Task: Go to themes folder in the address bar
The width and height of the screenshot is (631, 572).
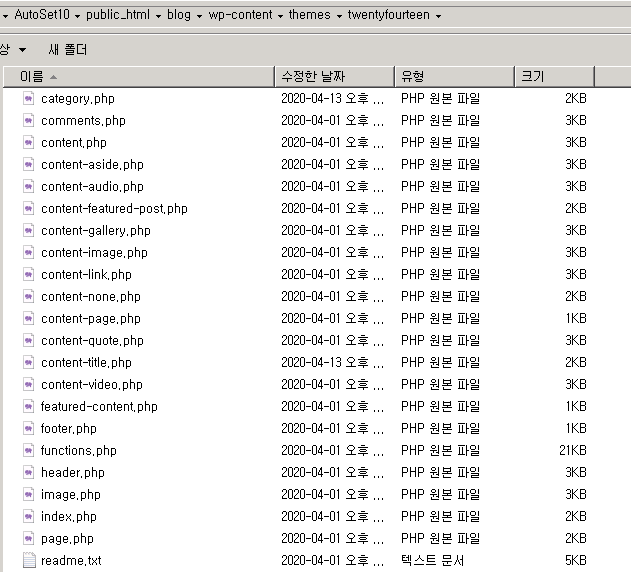Action: click(x=309, y=15)
